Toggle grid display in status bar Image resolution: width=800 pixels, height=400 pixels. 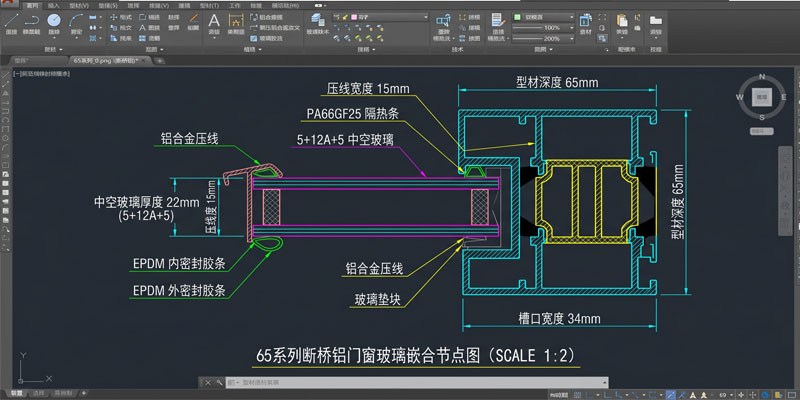click(x=578, y=394)
